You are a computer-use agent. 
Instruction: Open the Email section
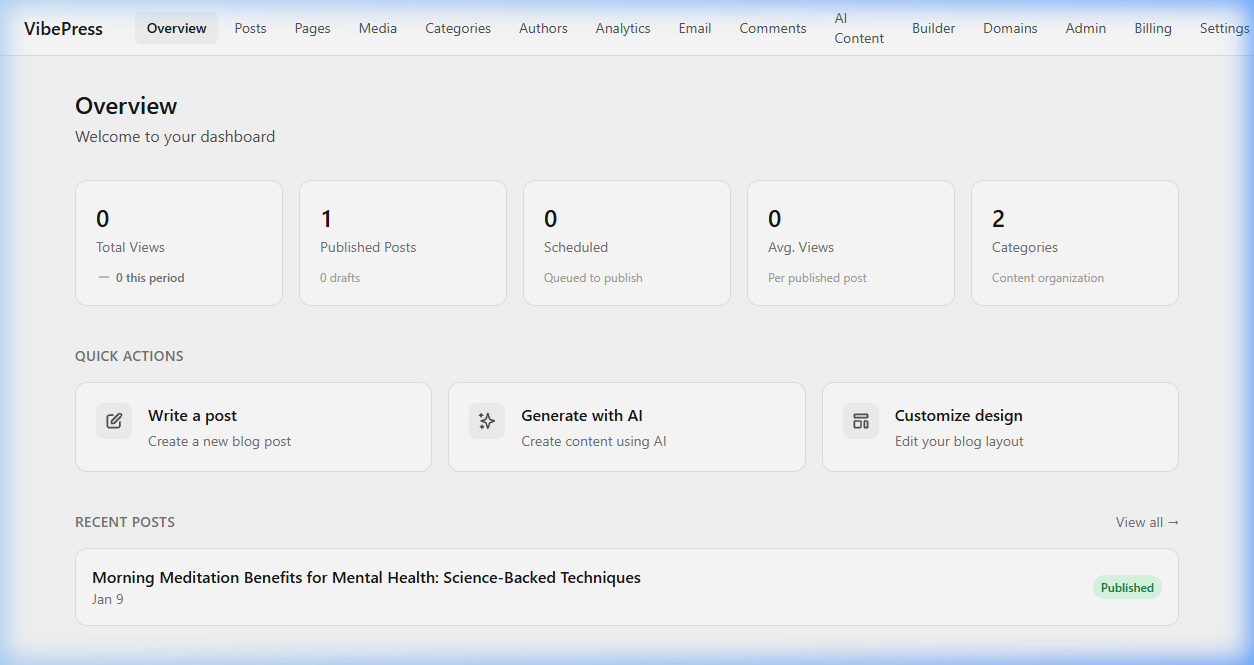[694, 28]
